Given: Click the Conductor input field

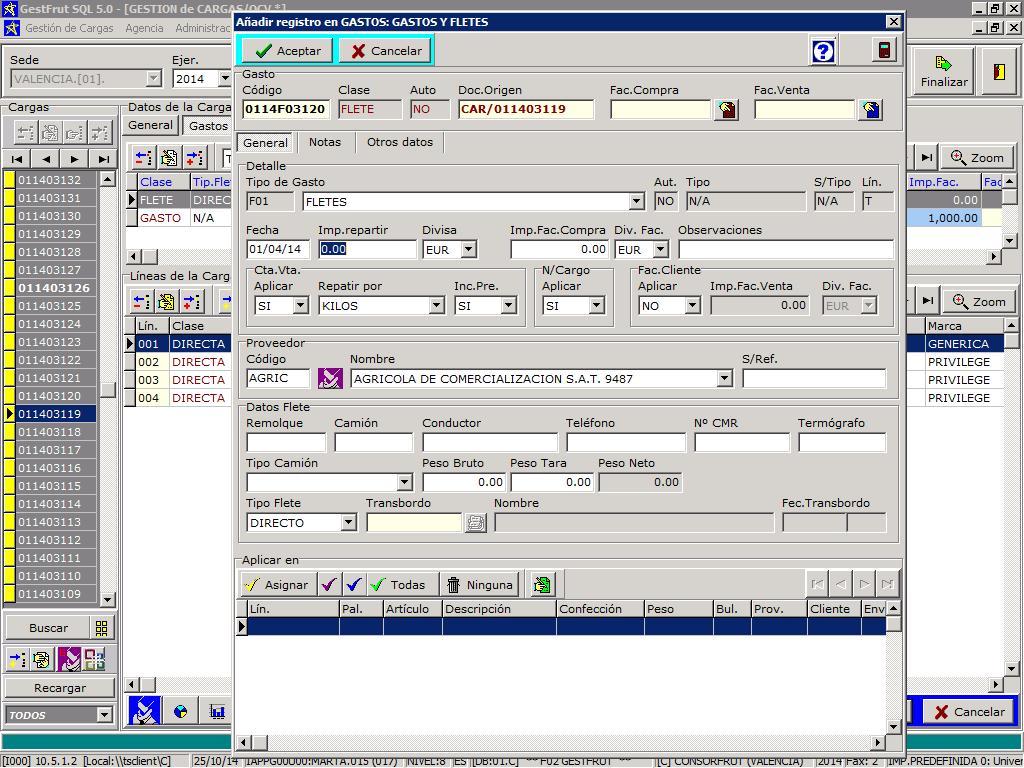Looking at the screenshot, I should [x=490, y=442].
